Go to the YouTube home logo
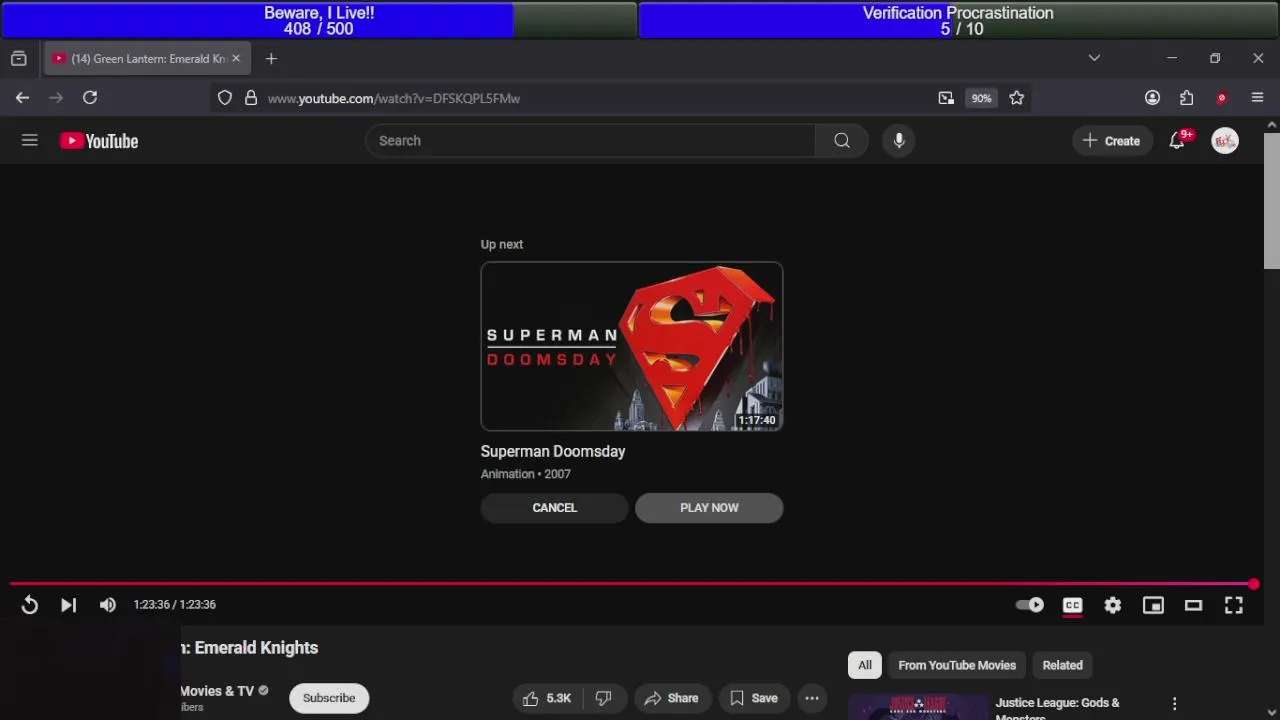The width and height of the screenshot is (1280, 720). (x=99, y=141)
